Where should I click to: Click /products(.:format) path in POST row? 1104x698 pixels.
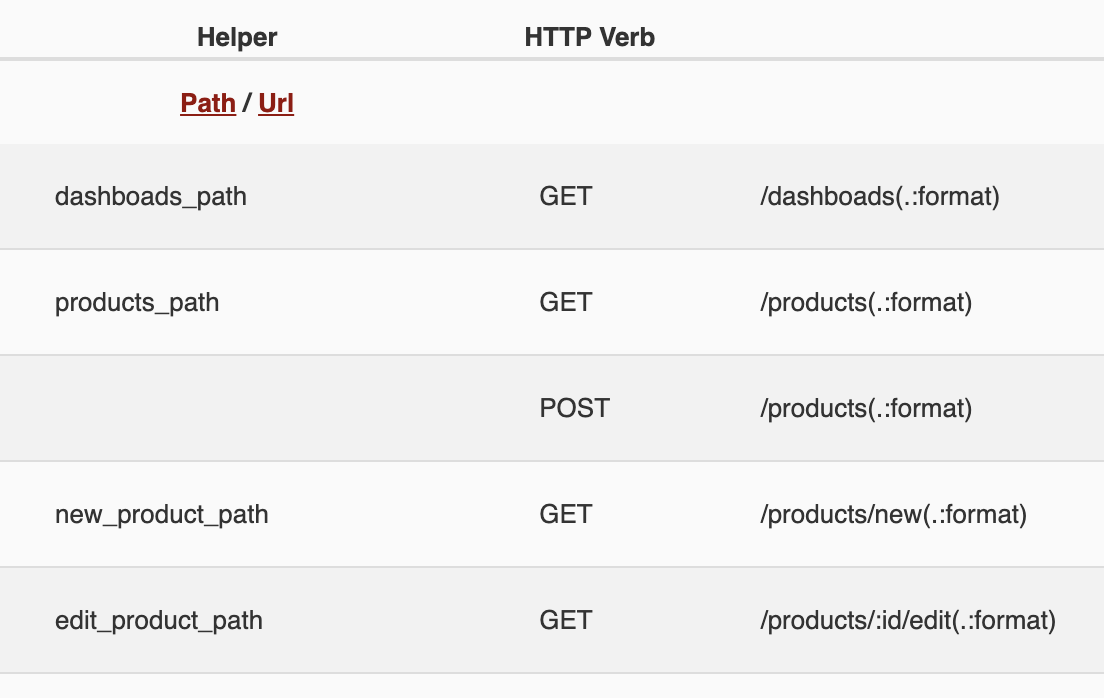point(866,408)
